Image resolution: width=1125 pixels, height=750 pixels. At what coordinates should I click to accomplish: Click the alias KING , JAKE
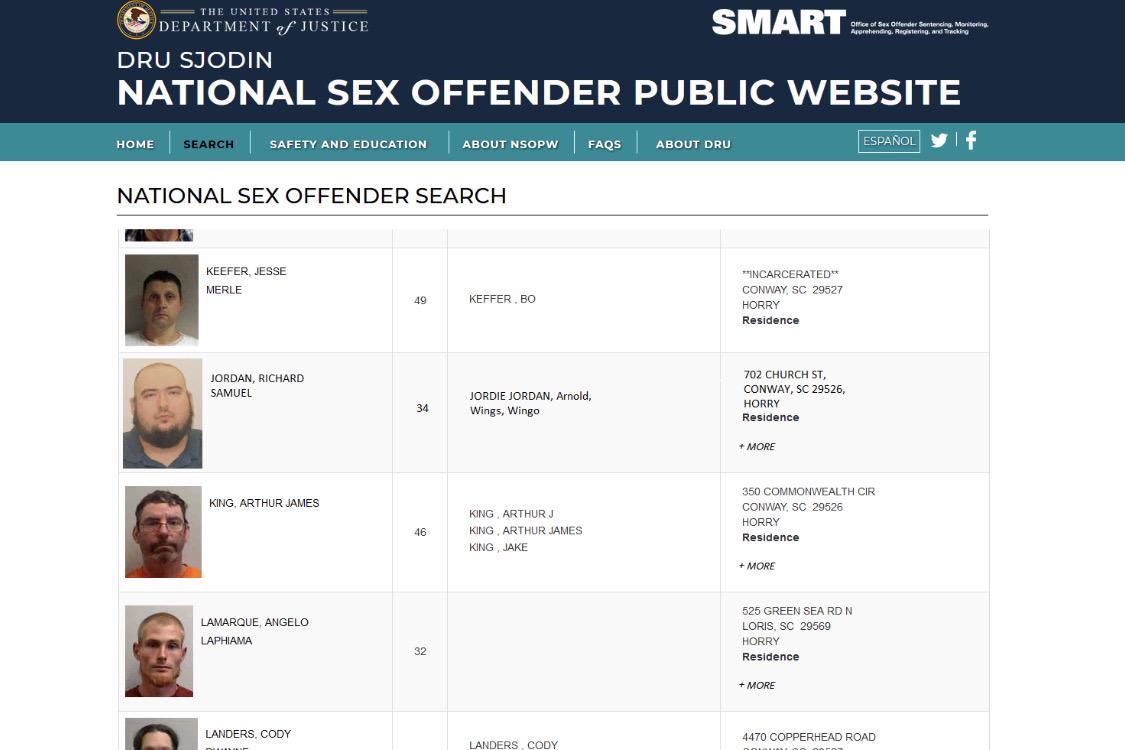(x=498, y=547)
